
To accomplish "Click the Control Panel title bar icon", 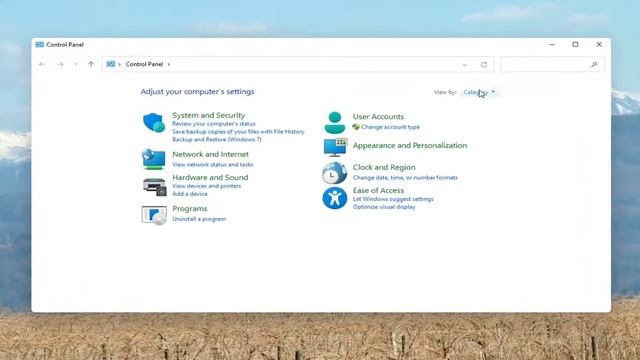I will pos(40,44).
